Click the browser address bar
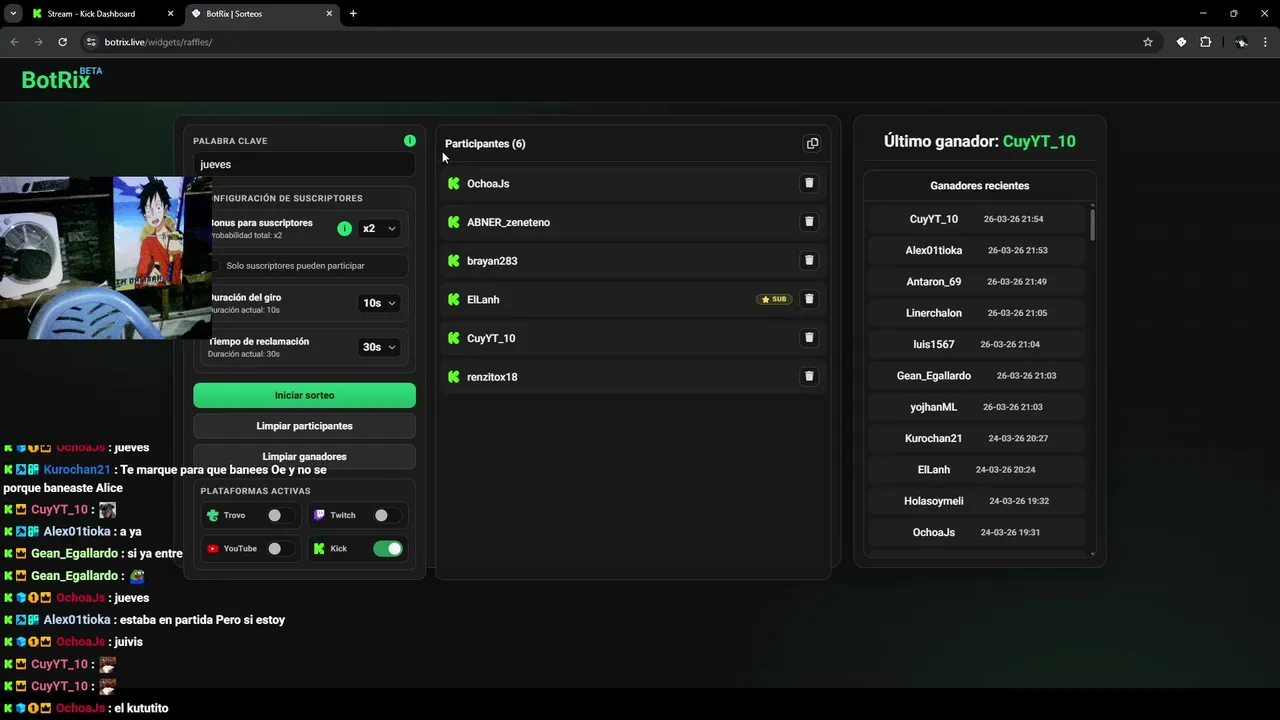Viewport: 1280px width, 720px height. tap(620, 42)
